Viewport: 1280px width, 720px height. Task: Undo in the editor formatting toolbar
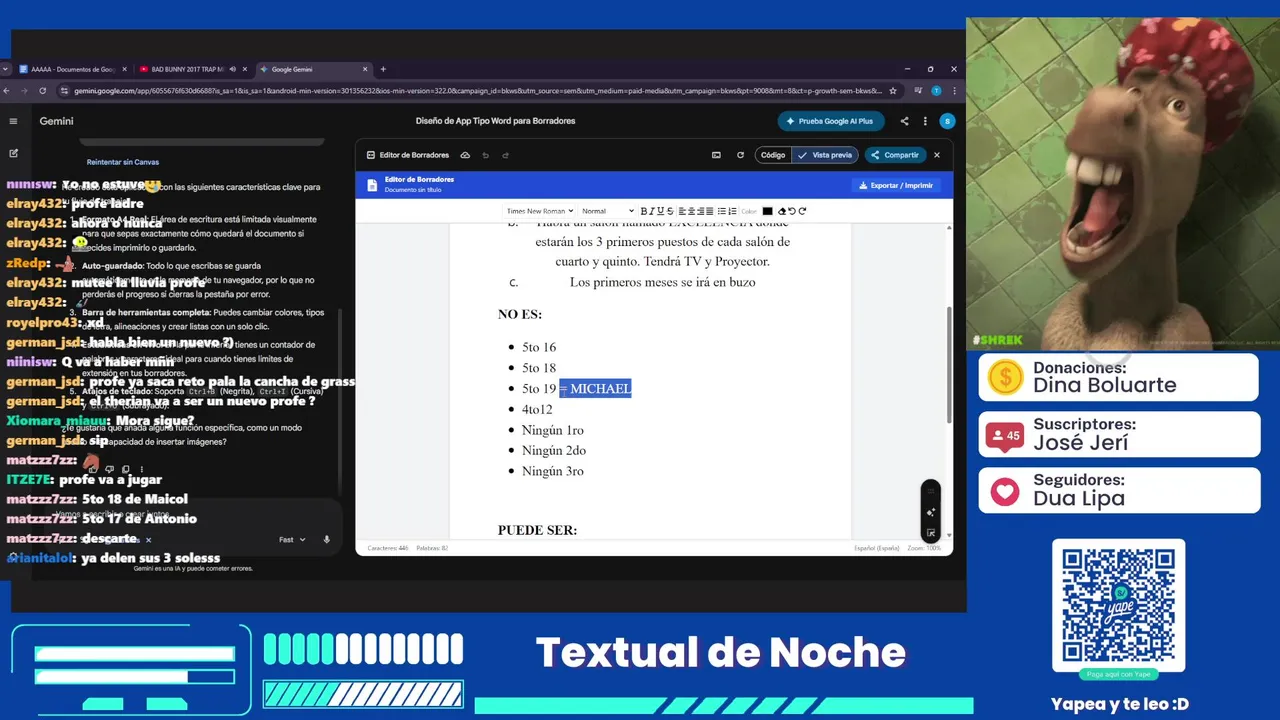pos(791,211)
